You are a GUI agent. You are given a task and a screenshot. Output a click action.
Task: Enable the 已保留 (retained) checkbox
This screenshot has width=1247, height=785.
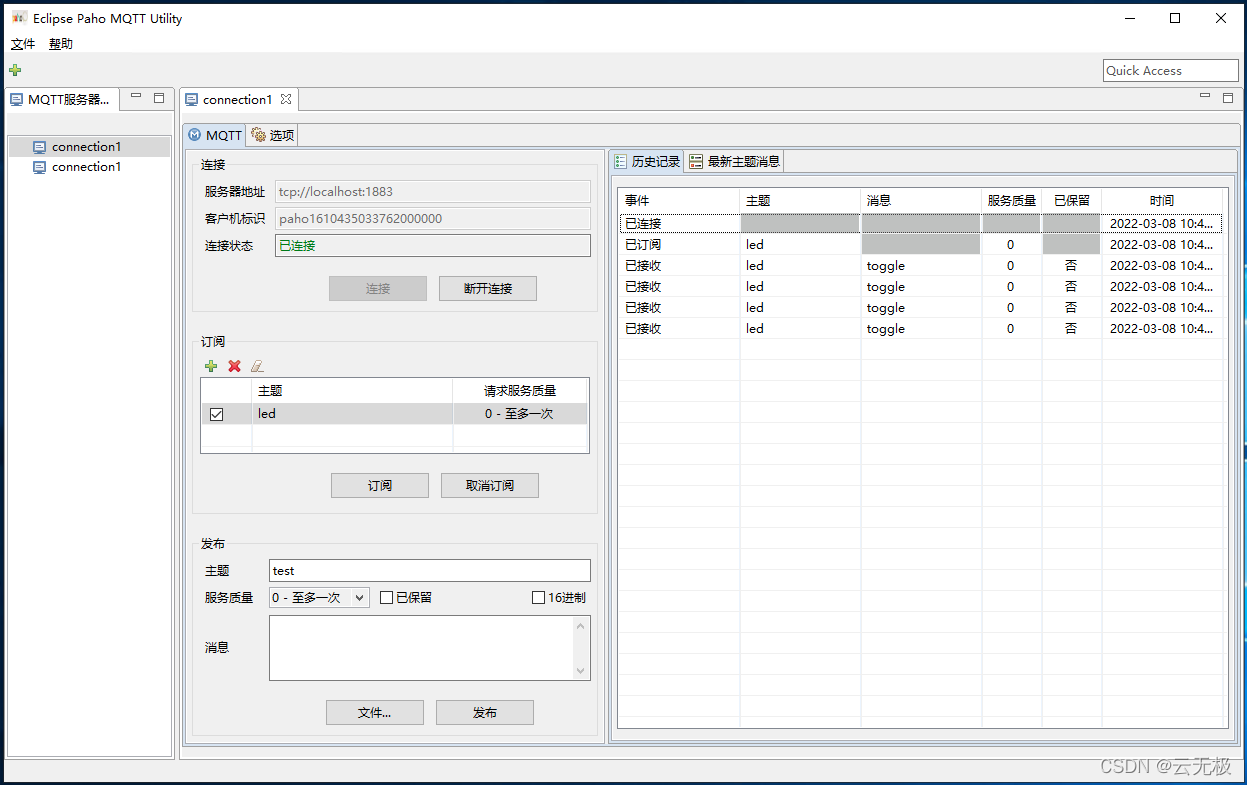tap(386, 597)
